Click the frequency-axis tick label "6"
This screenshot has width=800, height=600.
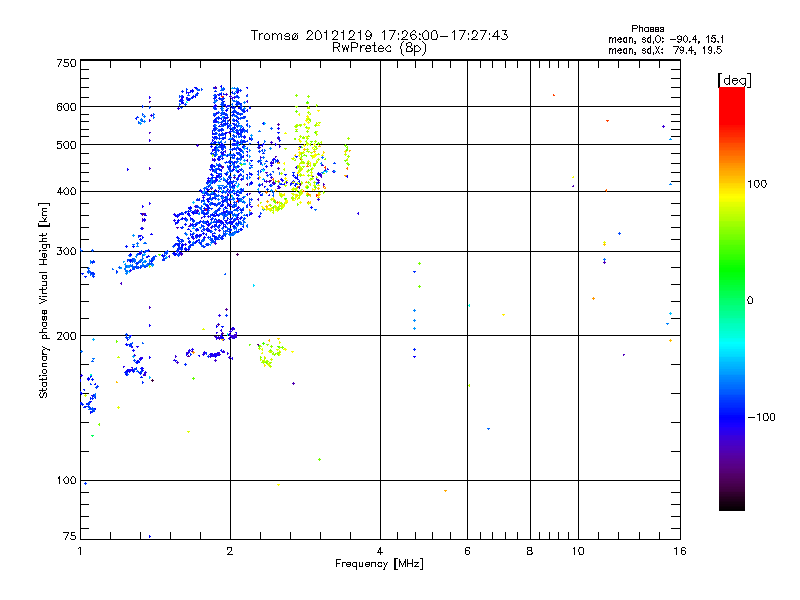click(x=467, y=551)
